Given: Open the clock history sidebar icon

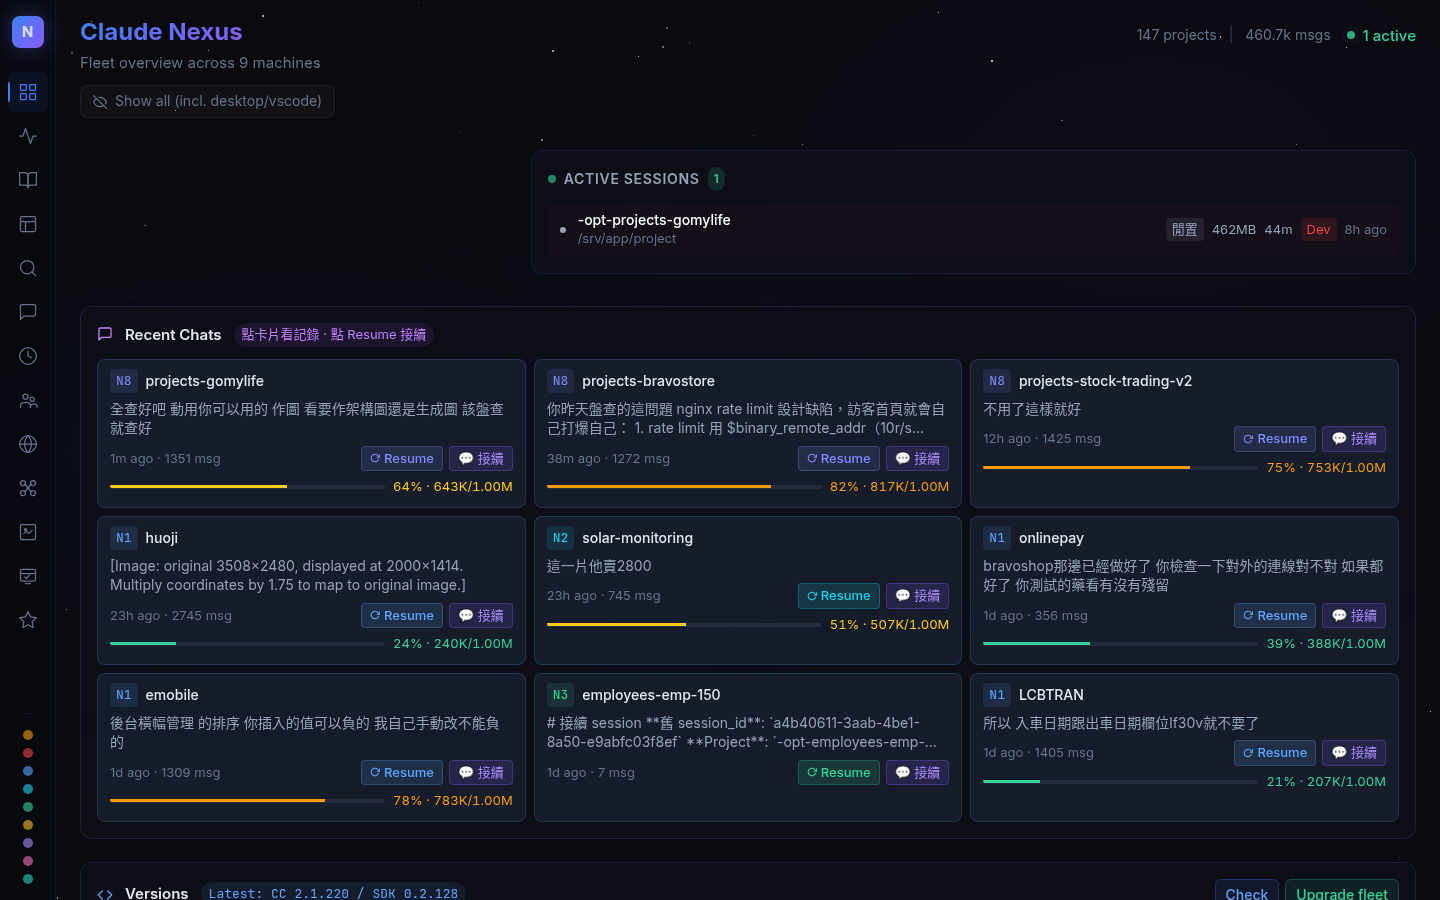Looking at the screenshot, I should click(x=28, y=356).
